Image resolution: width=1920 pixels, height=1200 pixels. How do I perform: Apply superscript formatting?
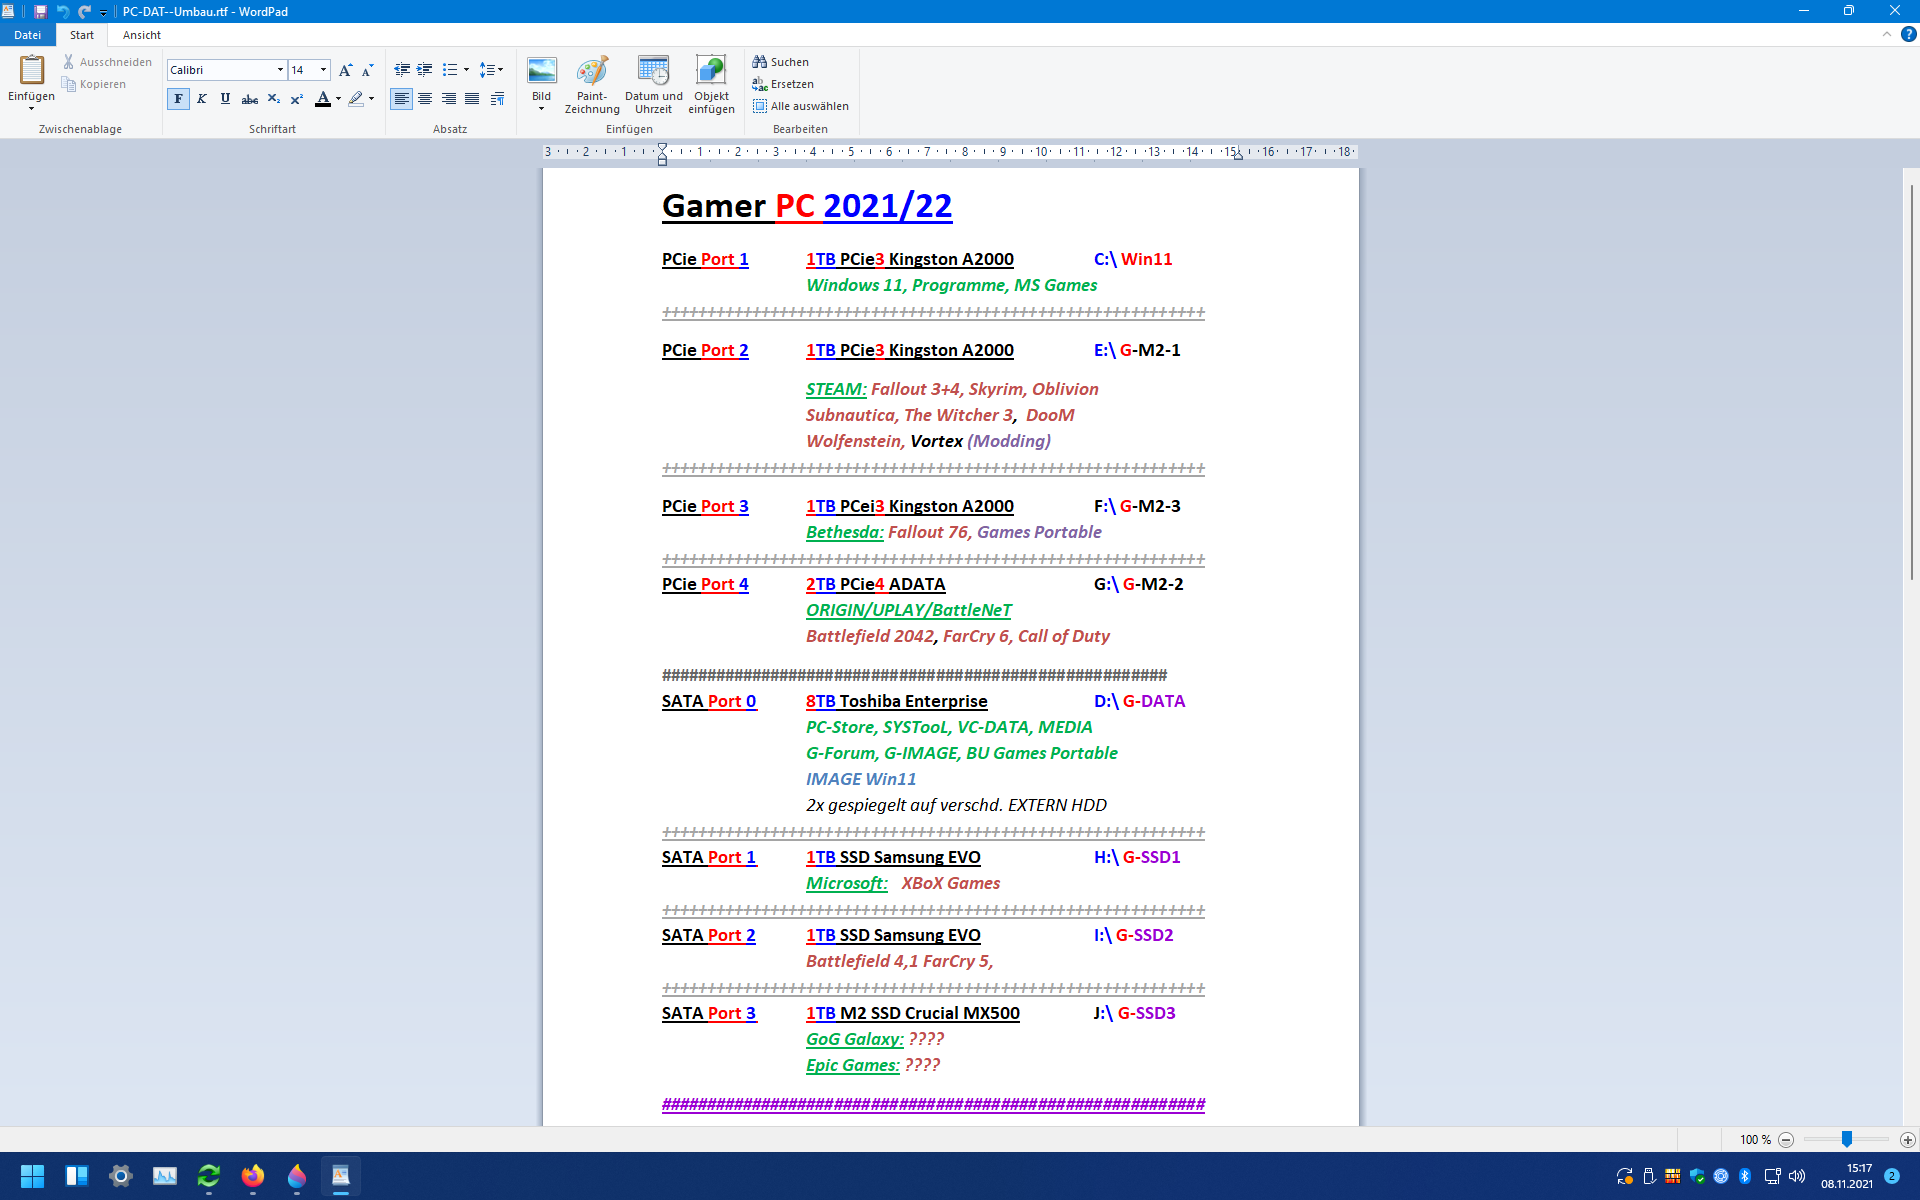[x=297, y=99]
